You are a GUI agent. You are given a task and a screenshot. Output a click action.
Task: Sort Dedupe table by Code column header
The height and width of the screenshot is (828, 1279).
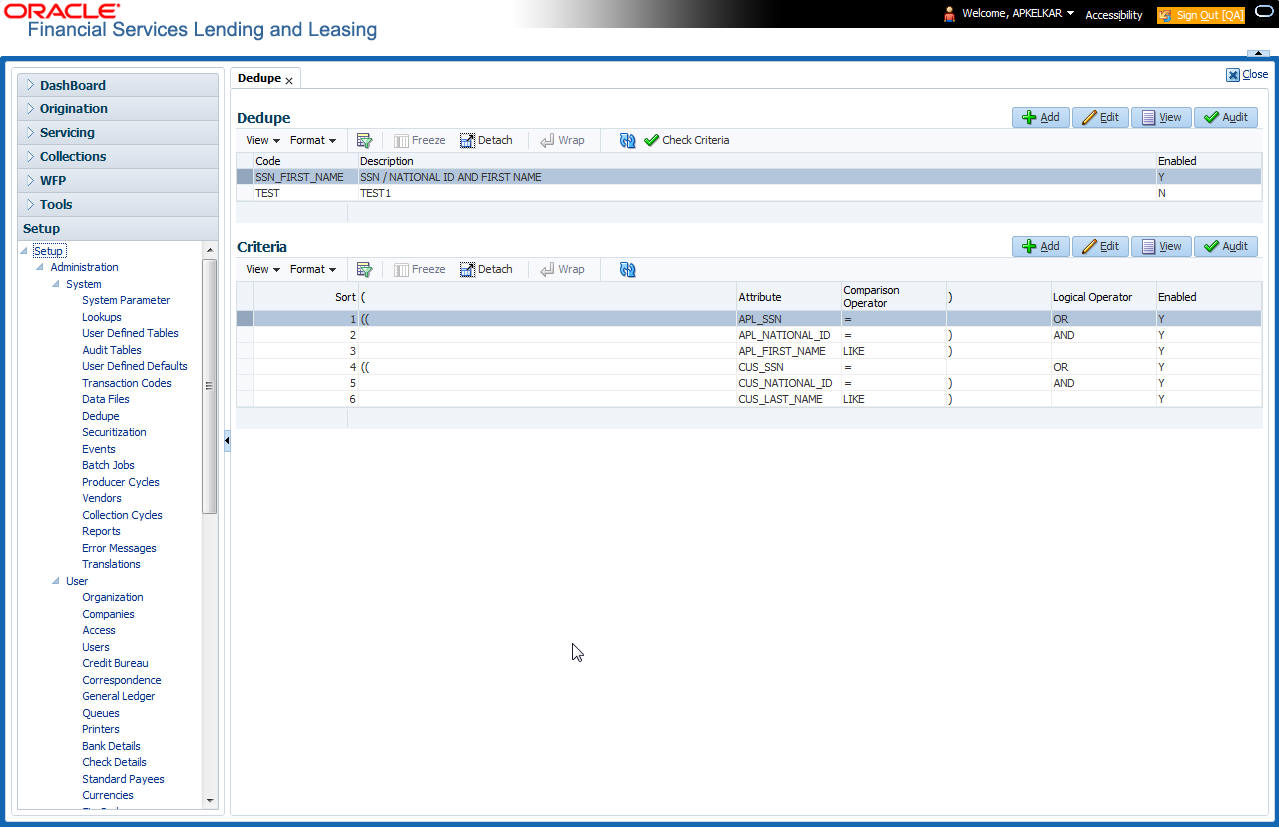tap(305, 161)
